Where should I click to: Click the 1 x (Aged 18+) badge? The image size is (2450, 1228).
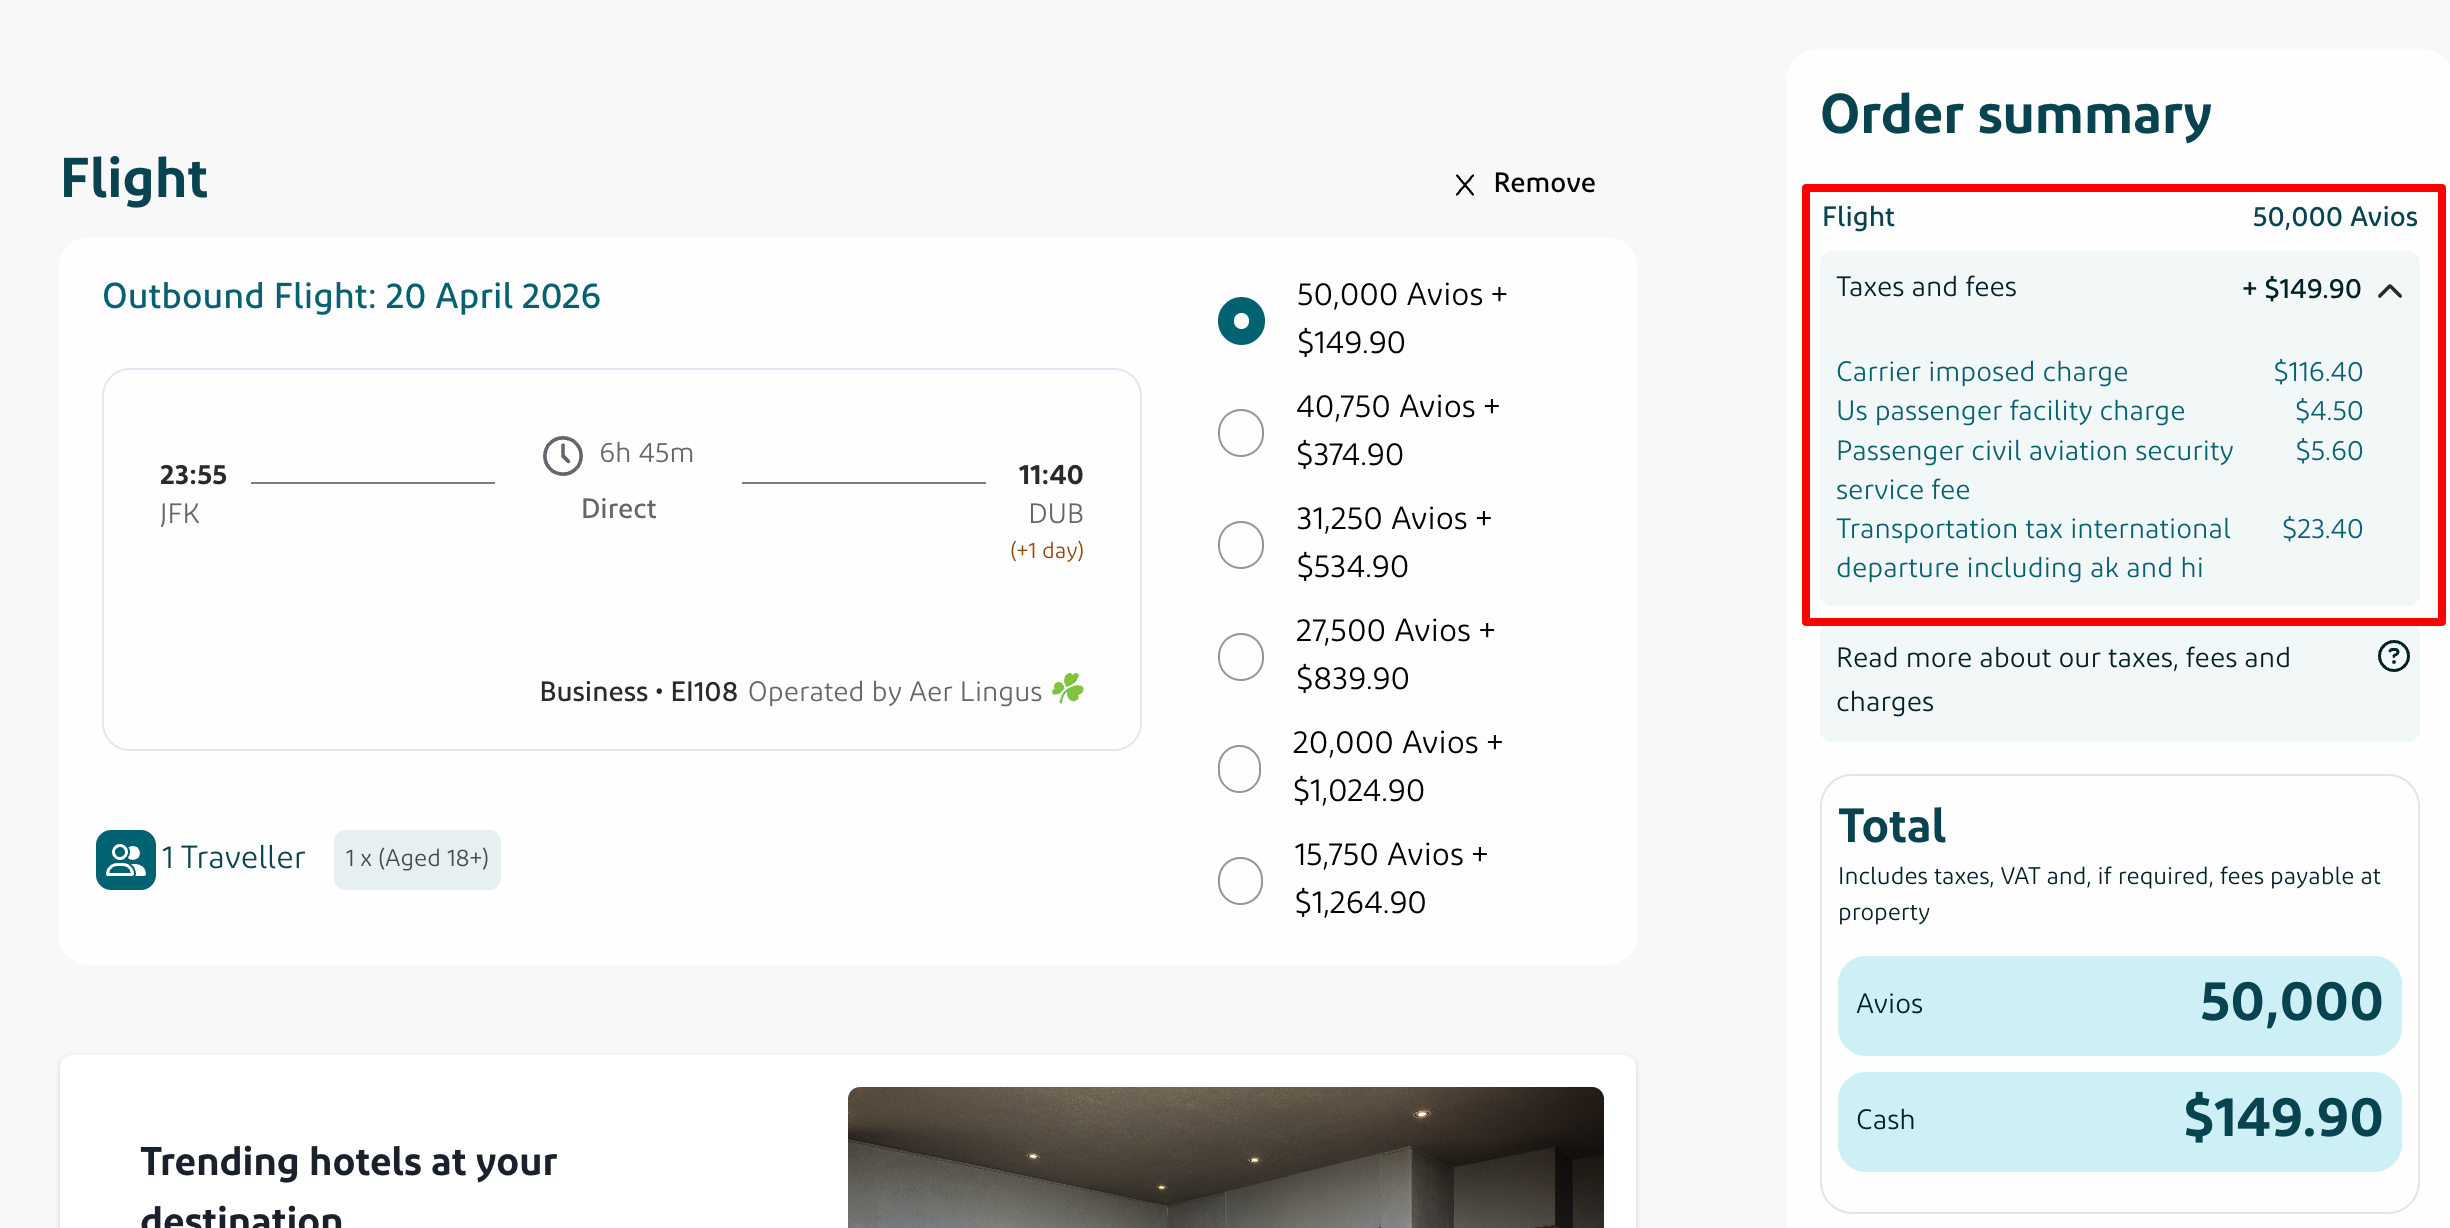[417, 858]
